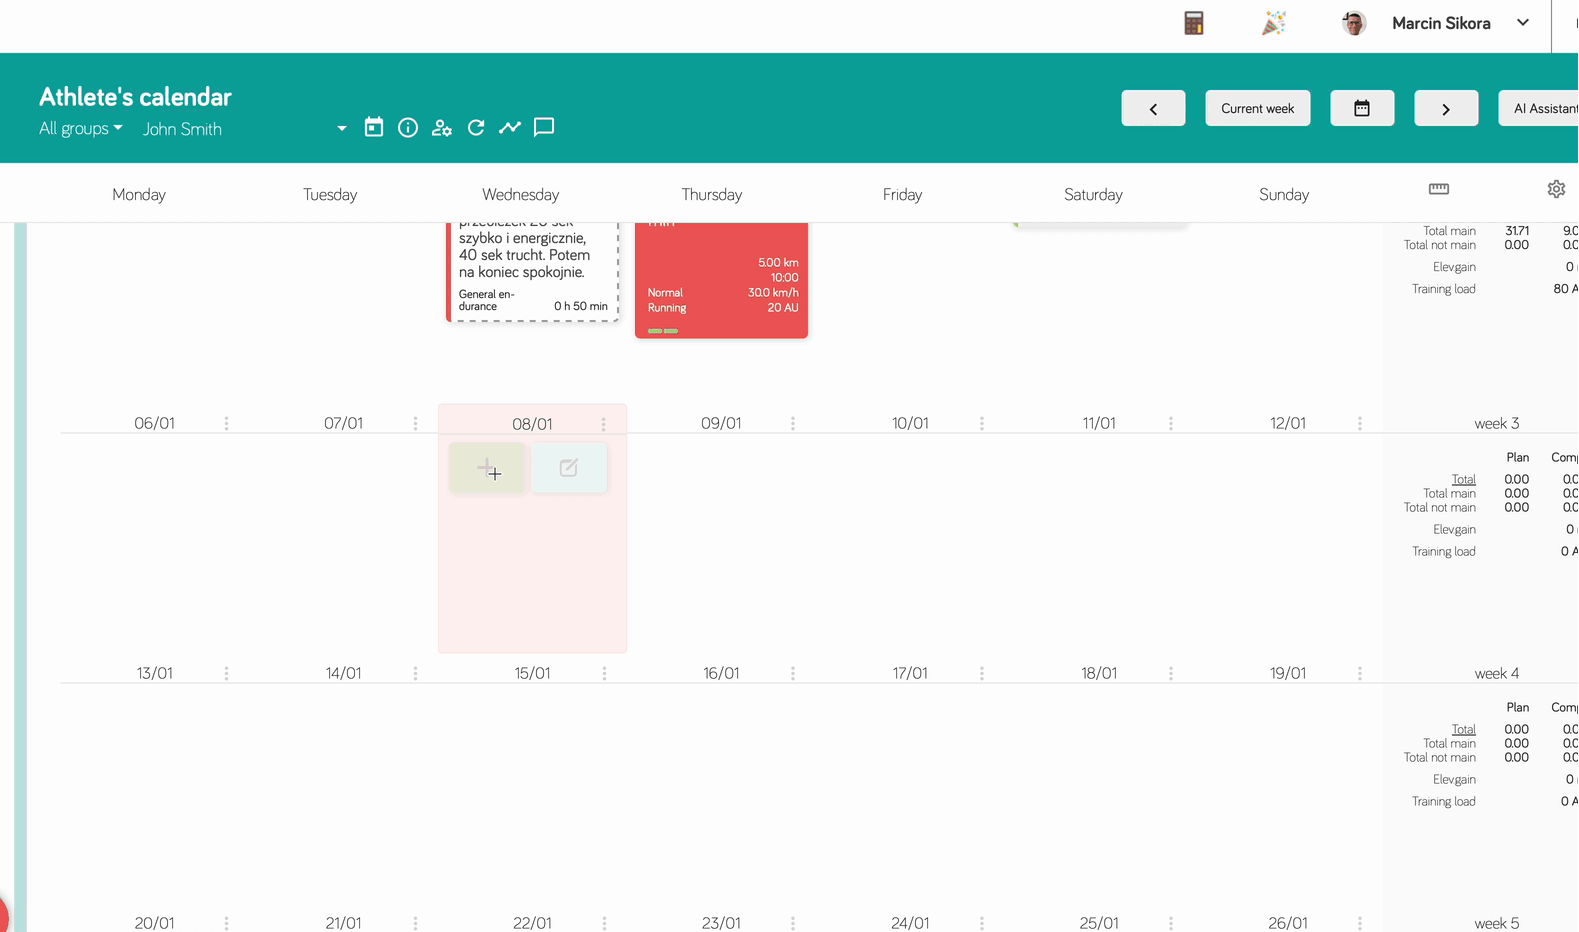Screen dimensions: 1579x932
Task: Show athlete info via circled i icon
Action: 408,127
